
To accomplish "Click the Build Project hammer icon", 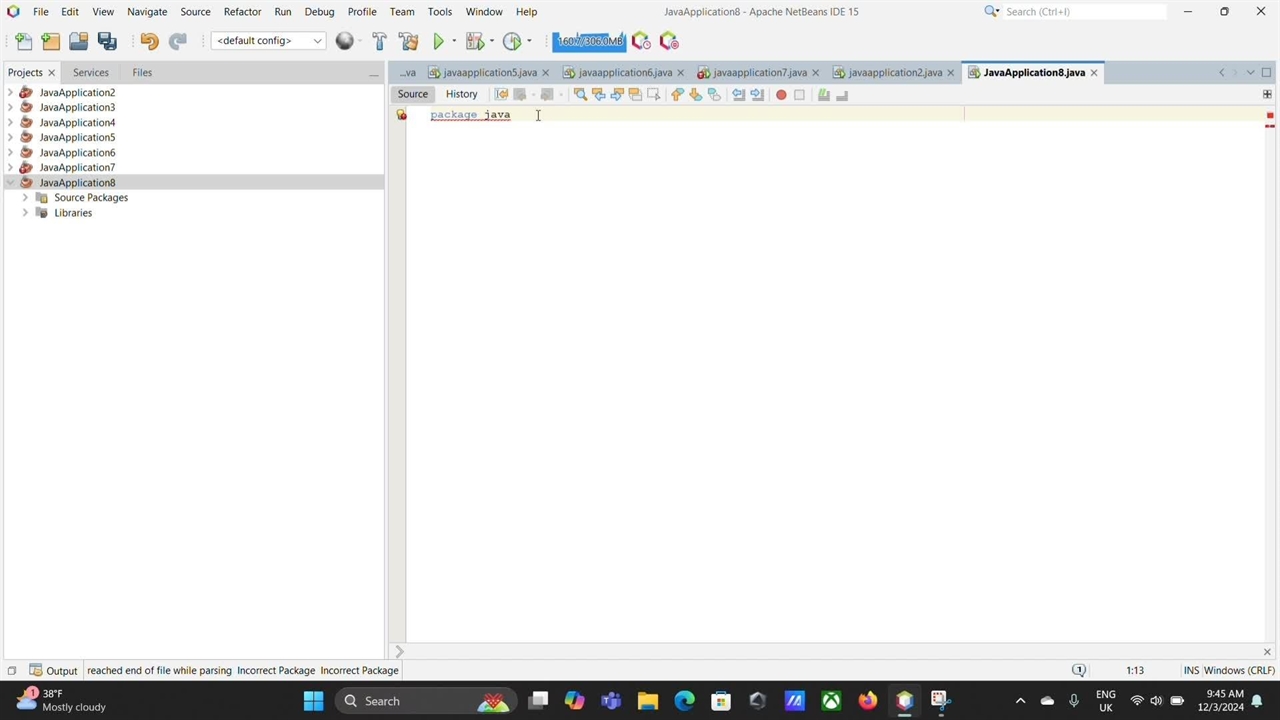I will pyautogui.click(x=379, y=41).
